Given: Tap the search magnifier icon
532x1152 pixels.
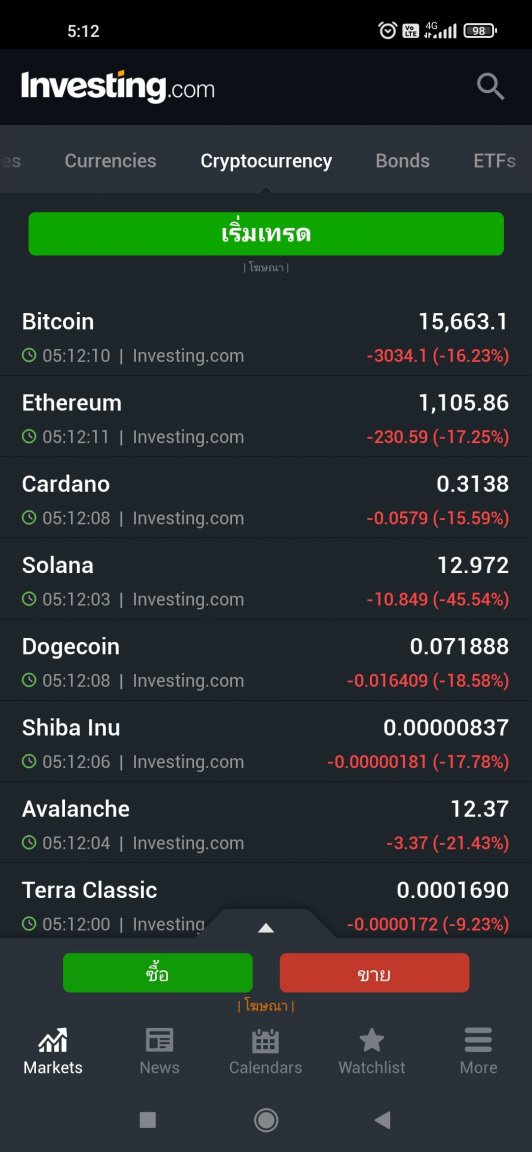Looking at the screenshot, I should [490, 87].
